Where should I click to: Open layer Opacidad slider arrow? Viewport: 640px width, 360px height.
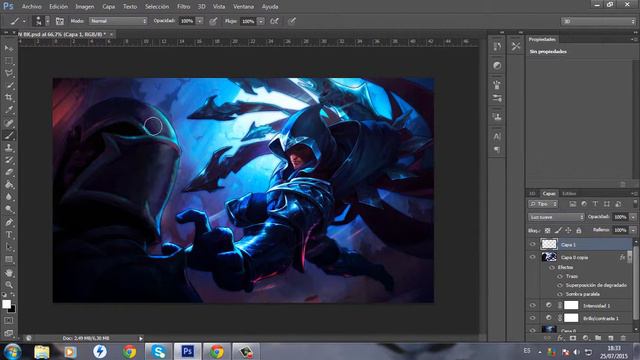point(633,217)
